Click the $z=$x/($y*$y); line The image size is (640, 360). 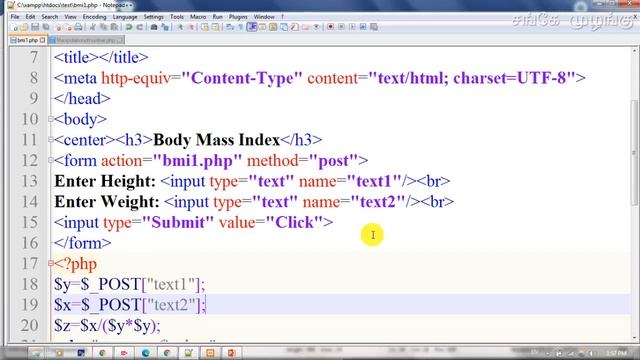pyautogui.click(x=107, y=326)
